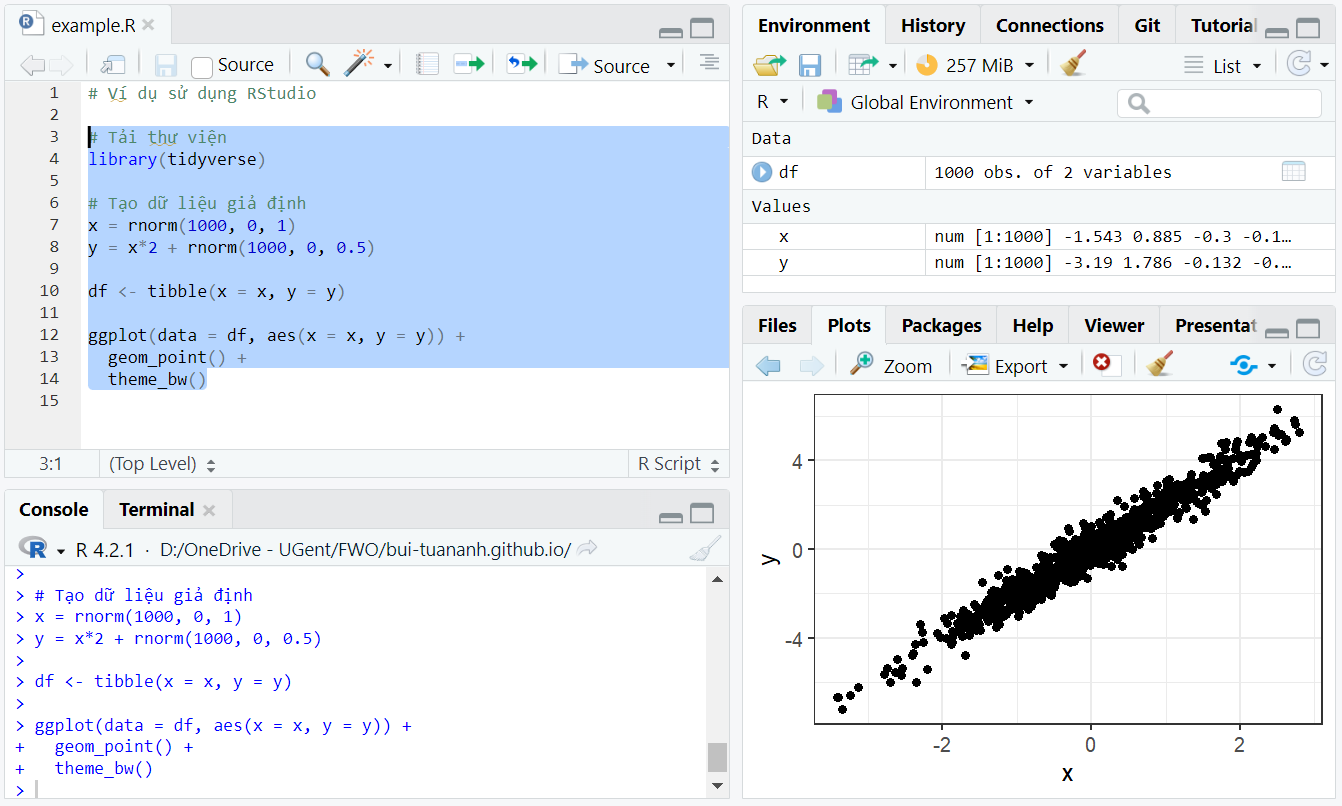
Task: Open the Connections tab
Action: click(x=1050, y=26)
